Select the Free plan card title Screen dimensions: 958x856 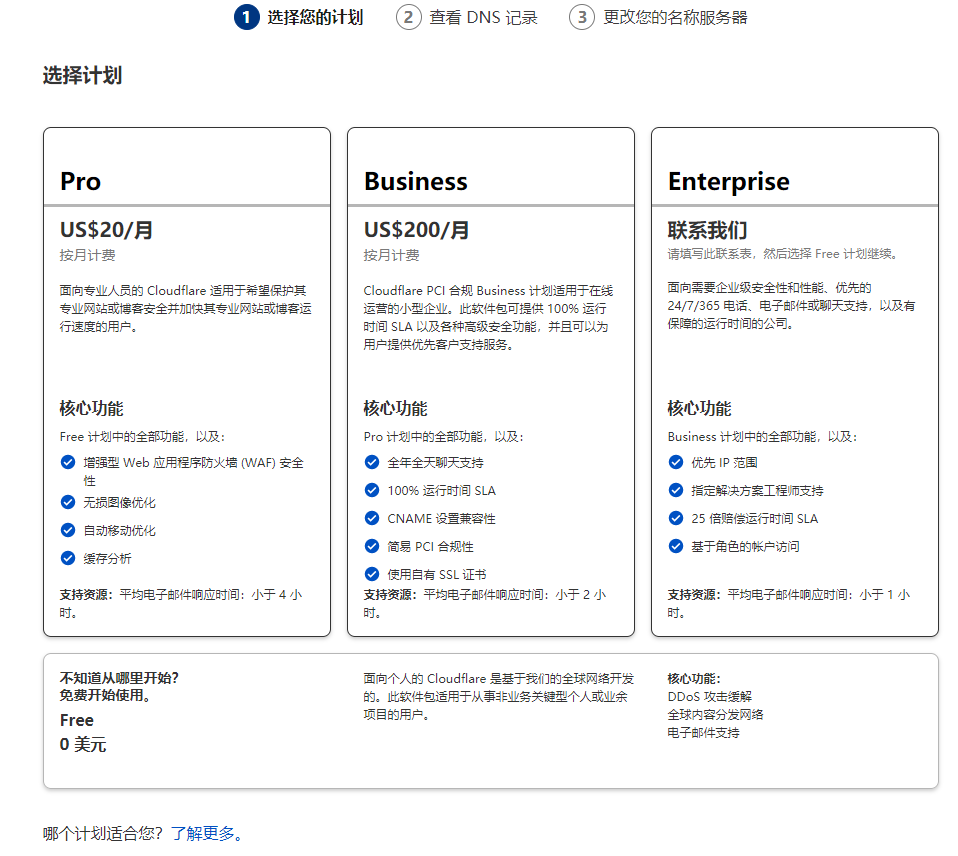[x=77, y=720]
